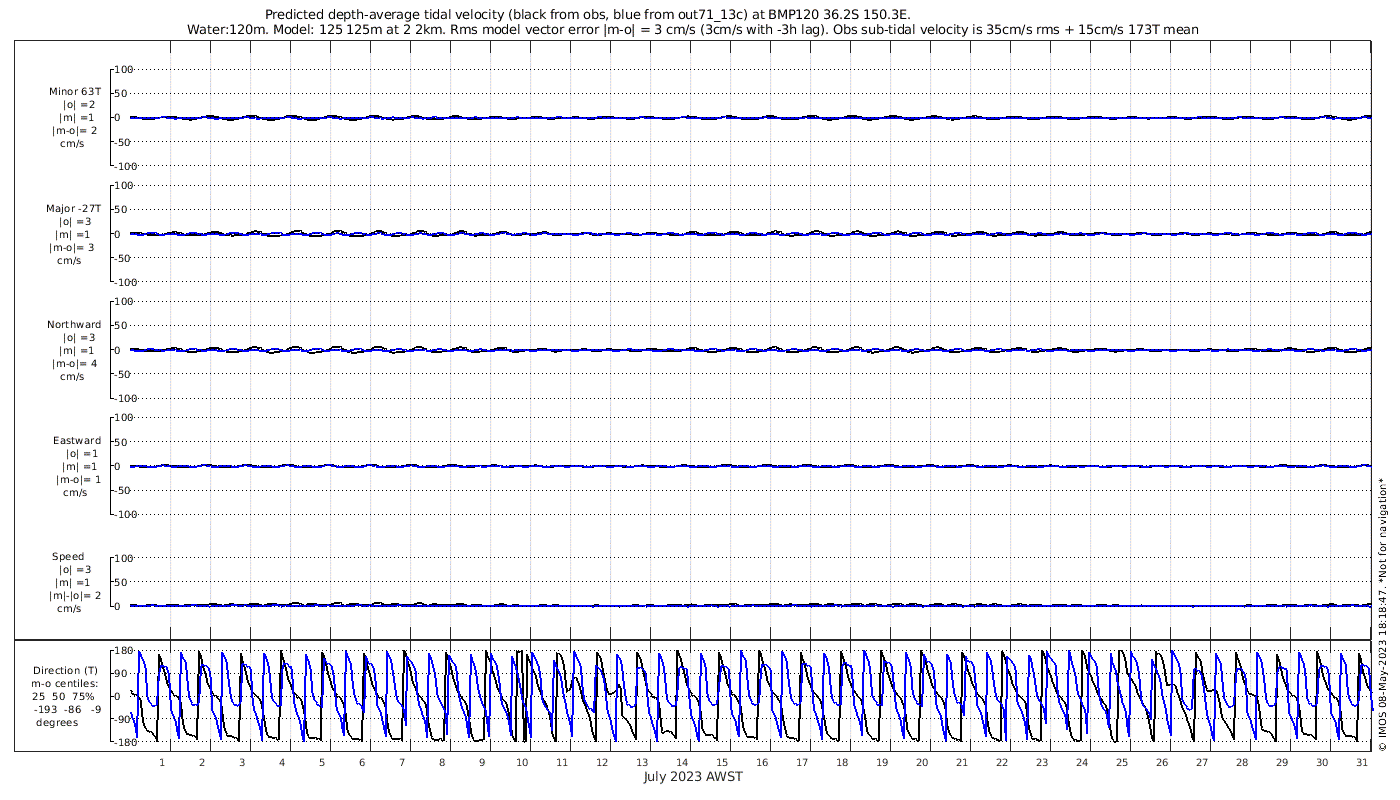Click the "-193 -86 -9" centile values
This screenshot has width=1400, height=800.
tap(67, 710)
